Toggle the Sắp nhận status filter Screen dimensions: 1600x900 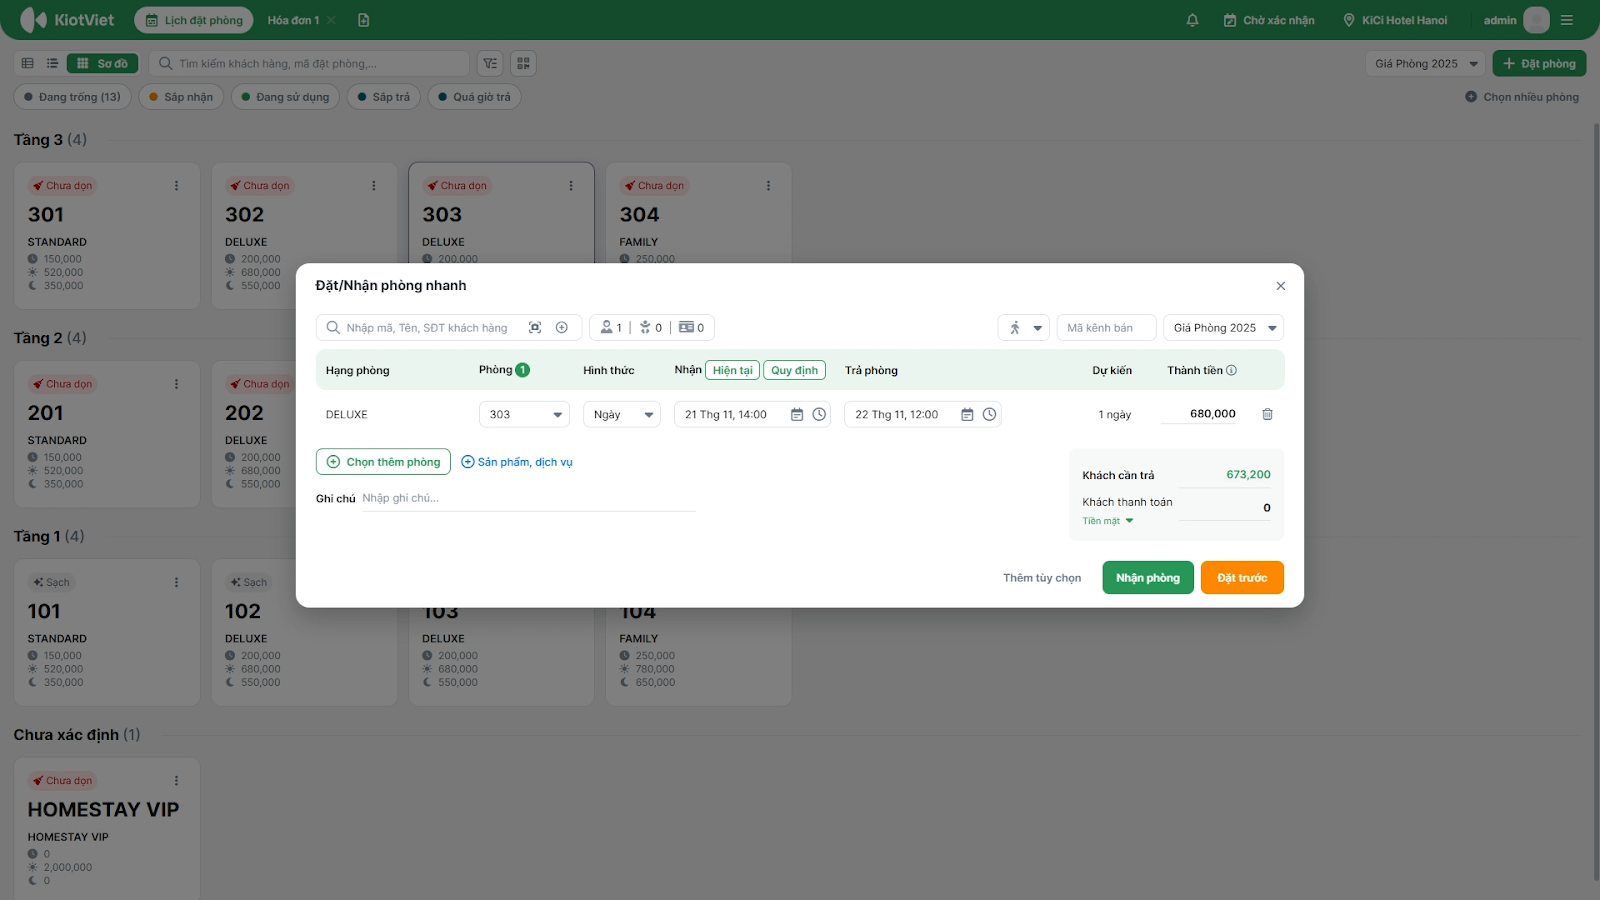(181, 97)
